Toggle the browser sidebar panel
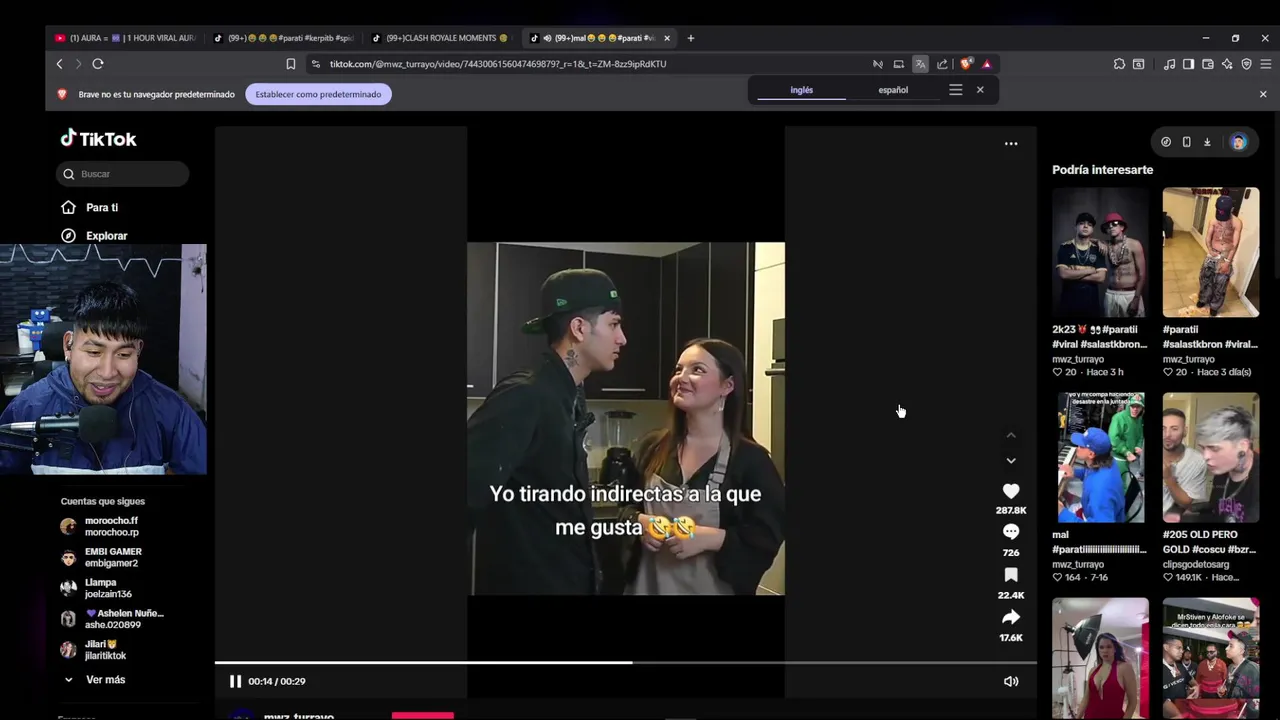This screenshot has width=1280, height=720. [1189, 64]
